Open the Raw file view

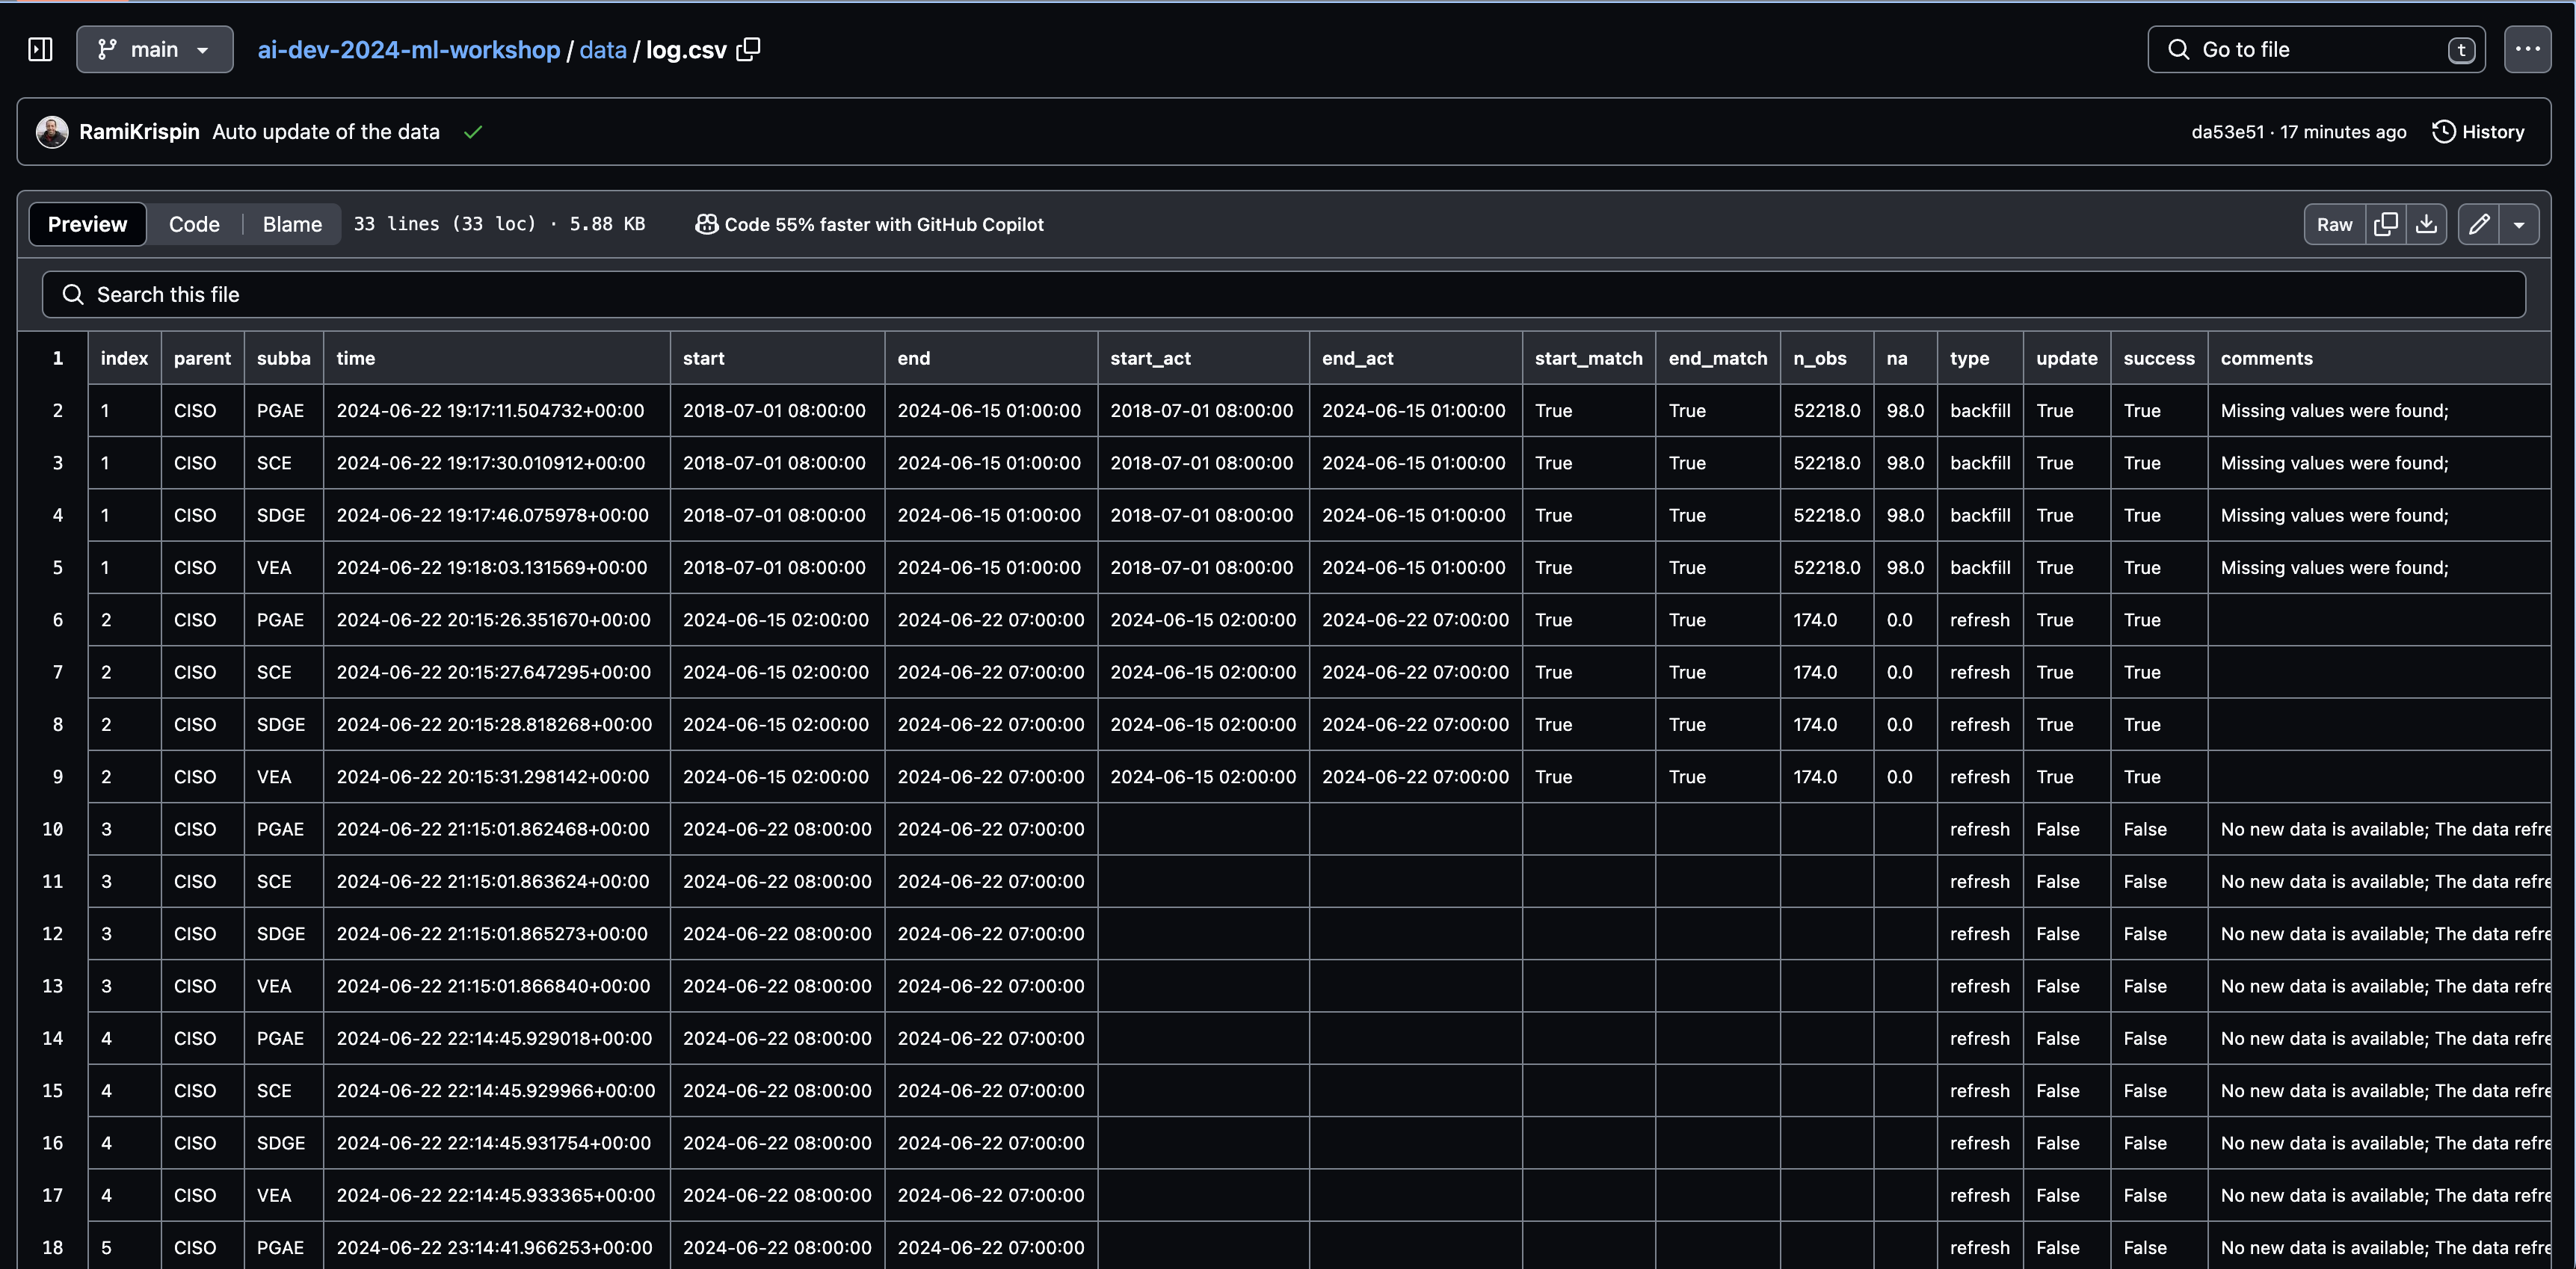[2334, 224]
